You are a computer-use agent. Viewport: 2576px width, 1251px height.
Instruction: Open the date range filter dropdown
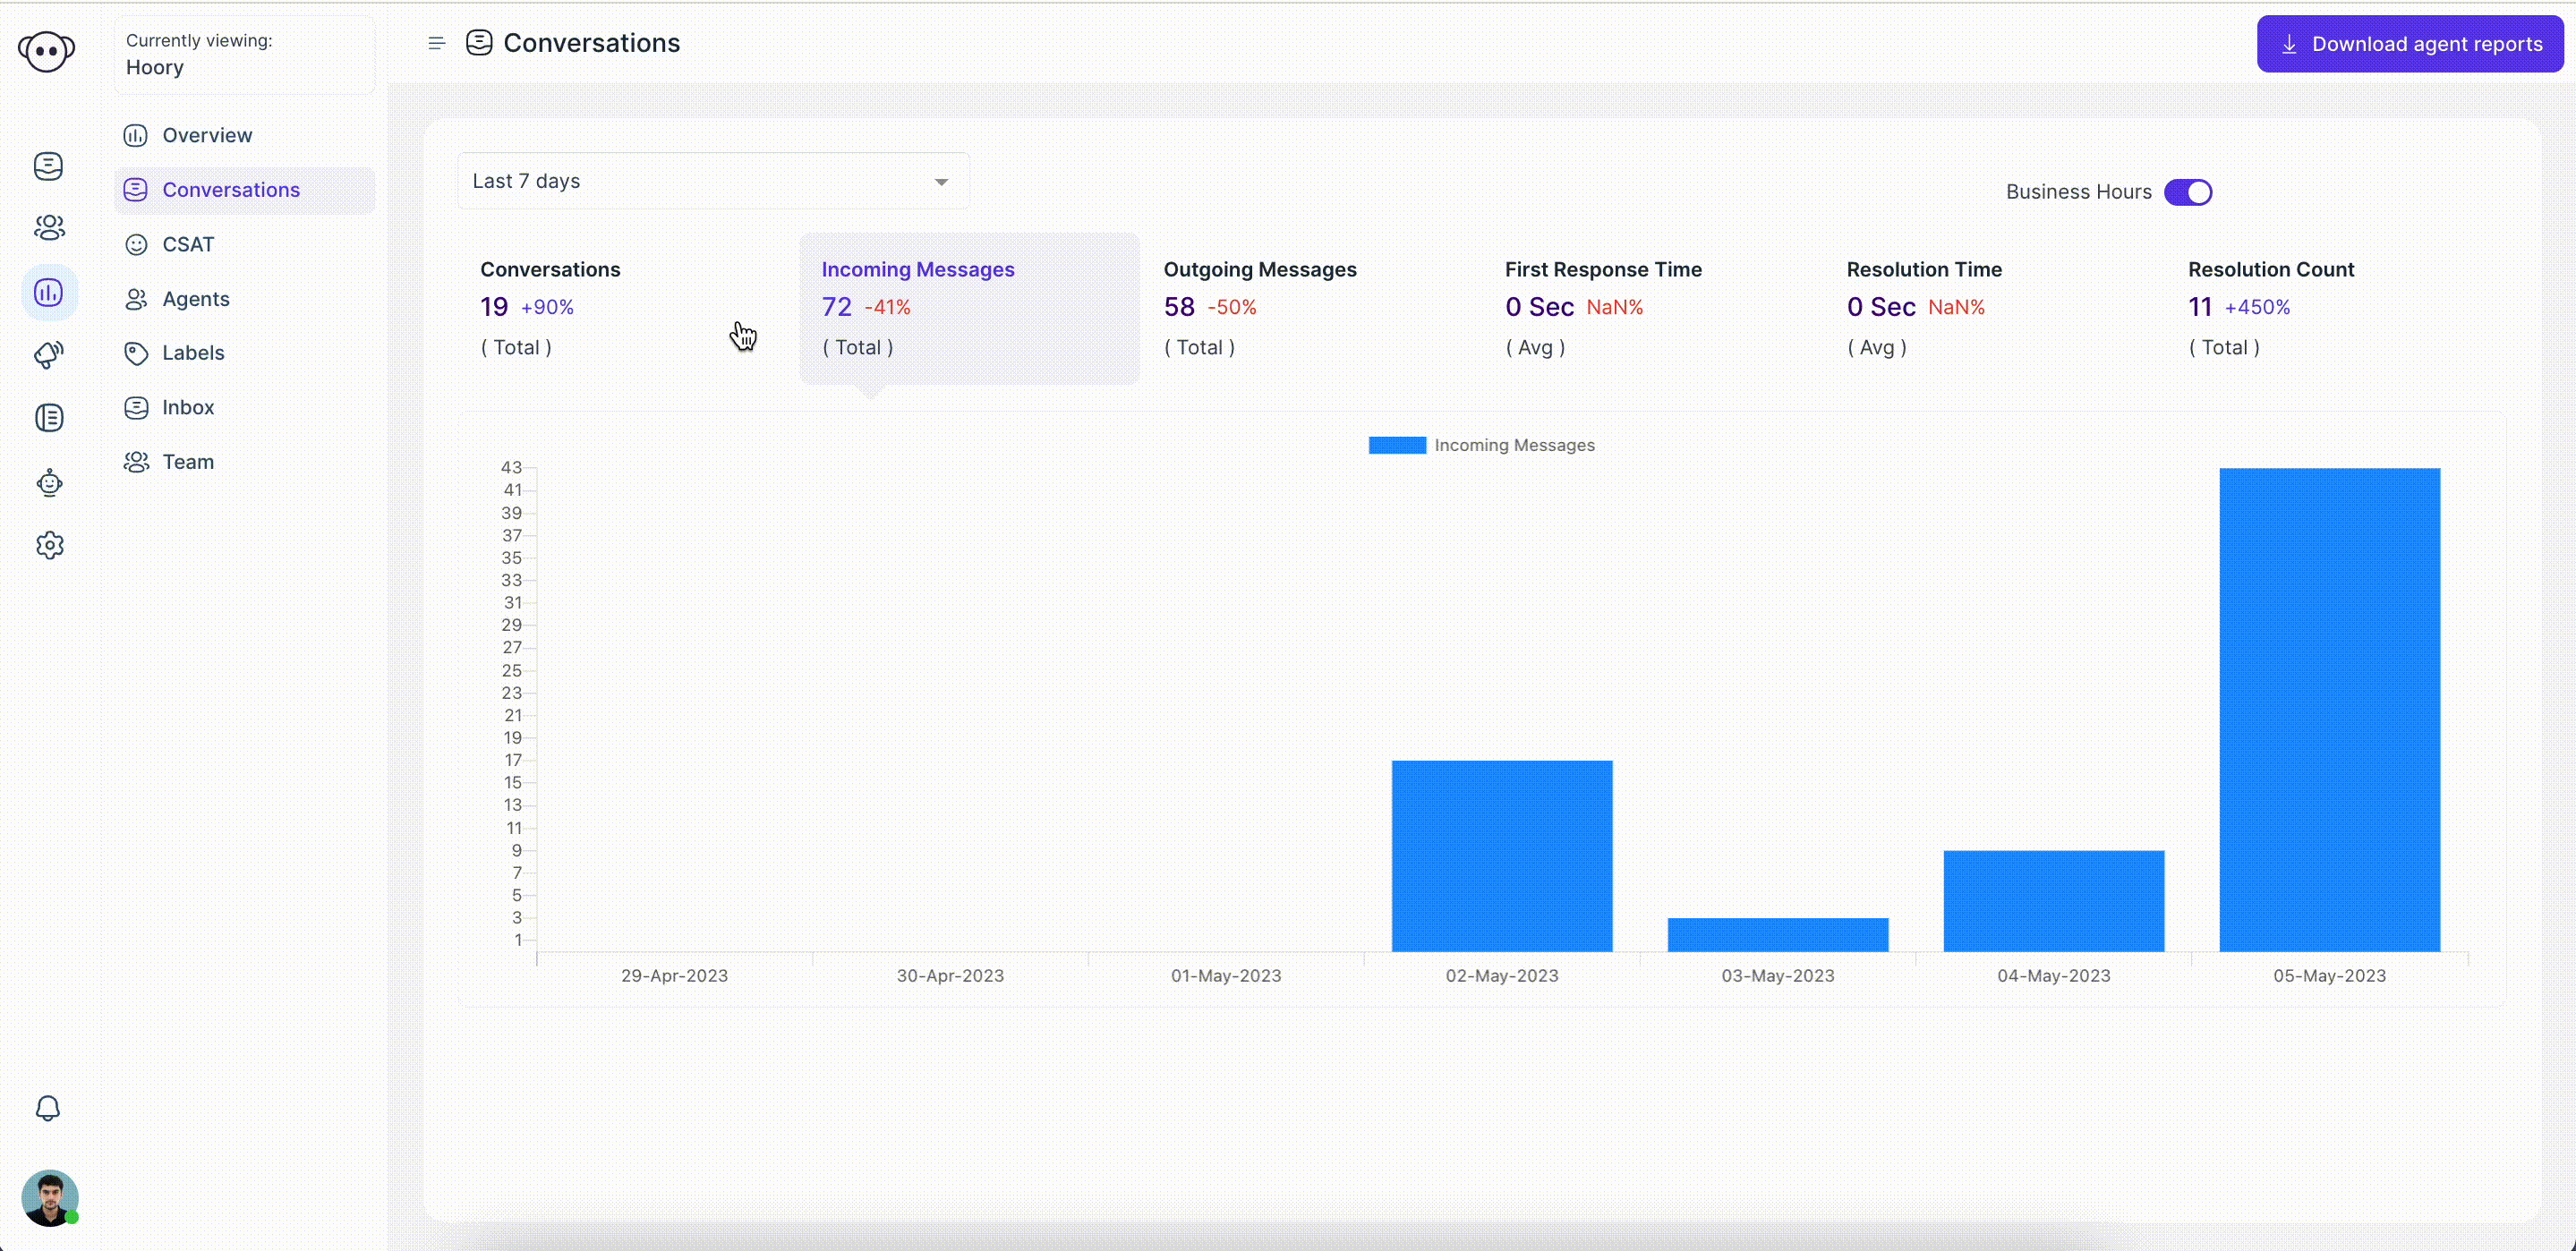click(x=708, y=181)
